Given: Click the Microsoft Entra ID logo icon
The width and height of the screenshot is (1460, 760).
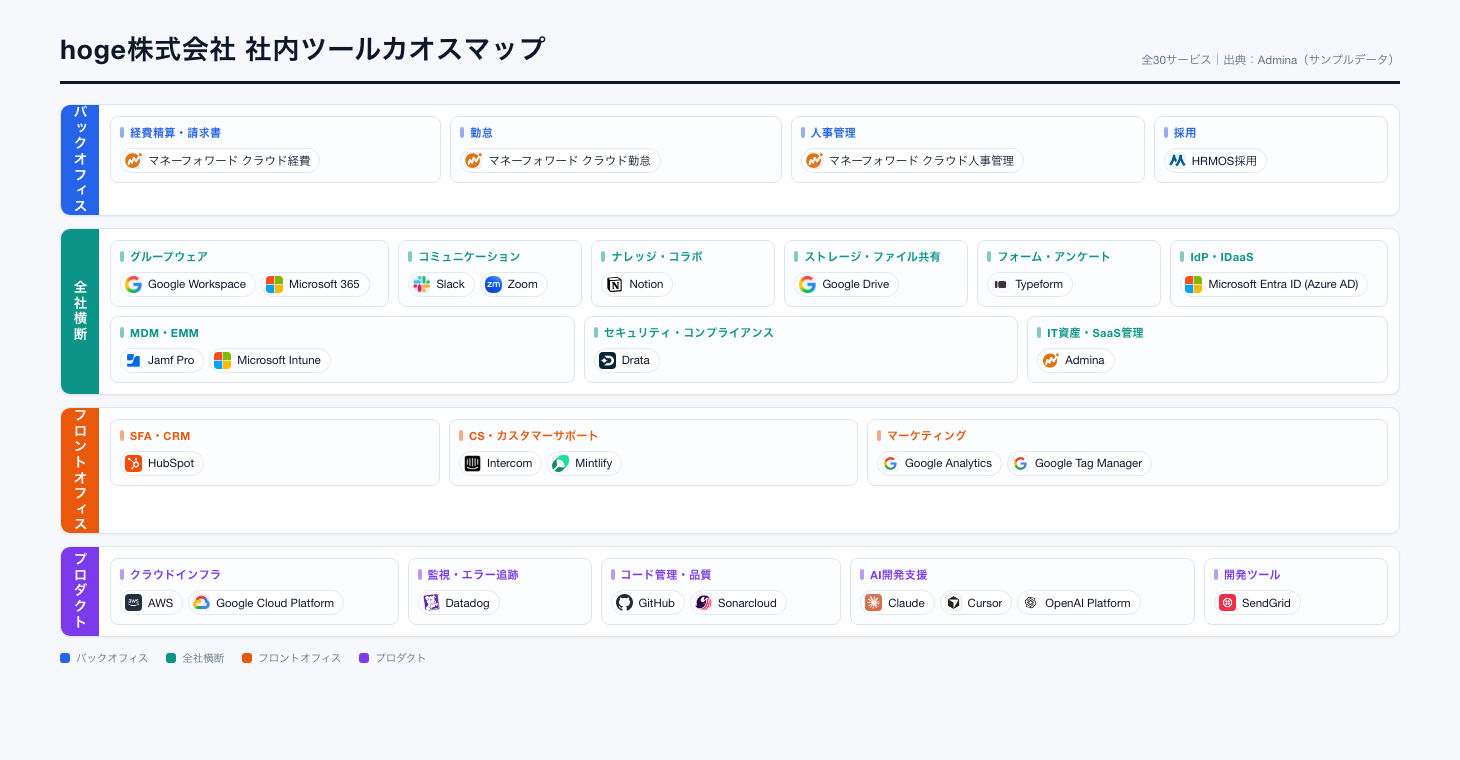Looking at the screenshot, I should (1194, 284).
